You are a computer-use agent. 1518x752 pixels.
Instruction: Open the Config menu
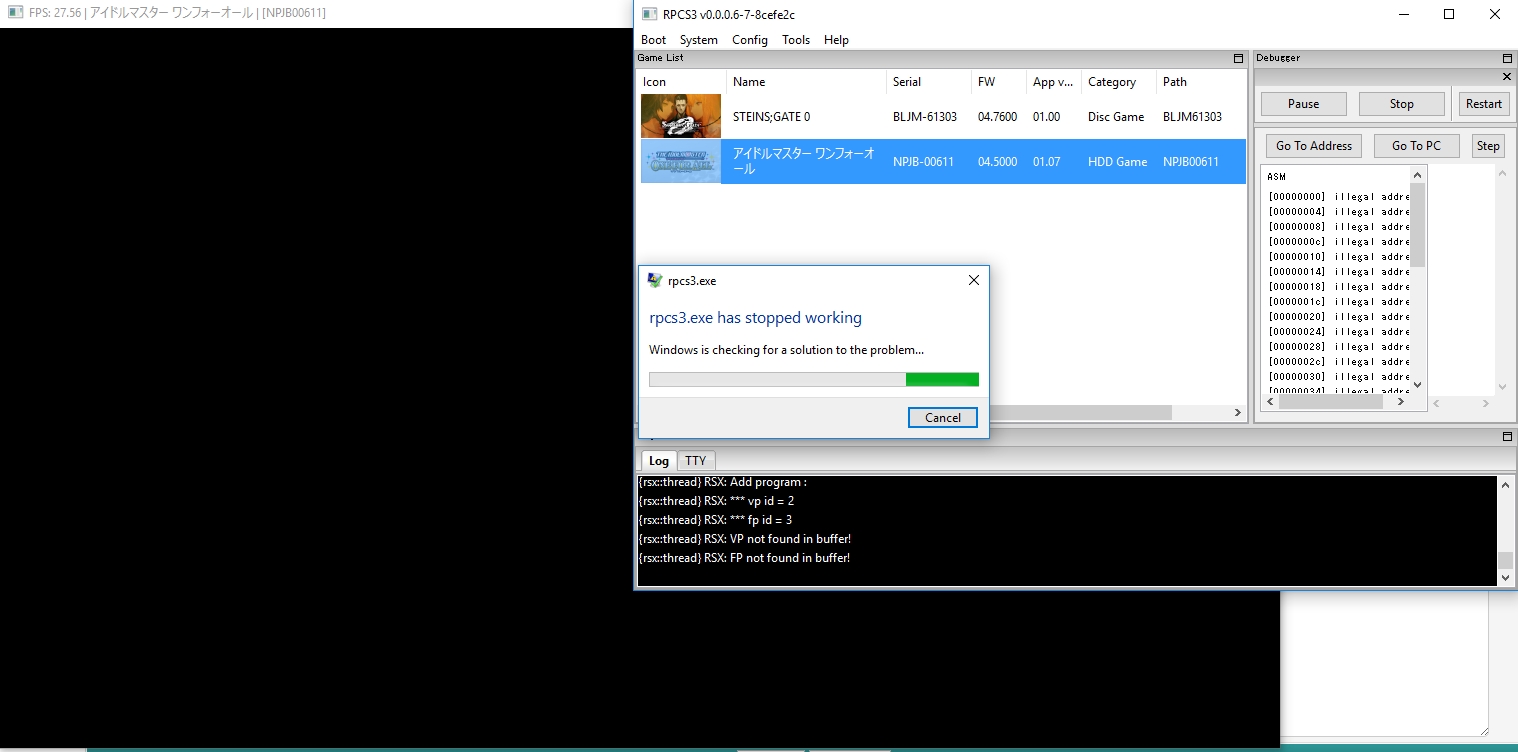pyautogui.click(x=749, y=40)
